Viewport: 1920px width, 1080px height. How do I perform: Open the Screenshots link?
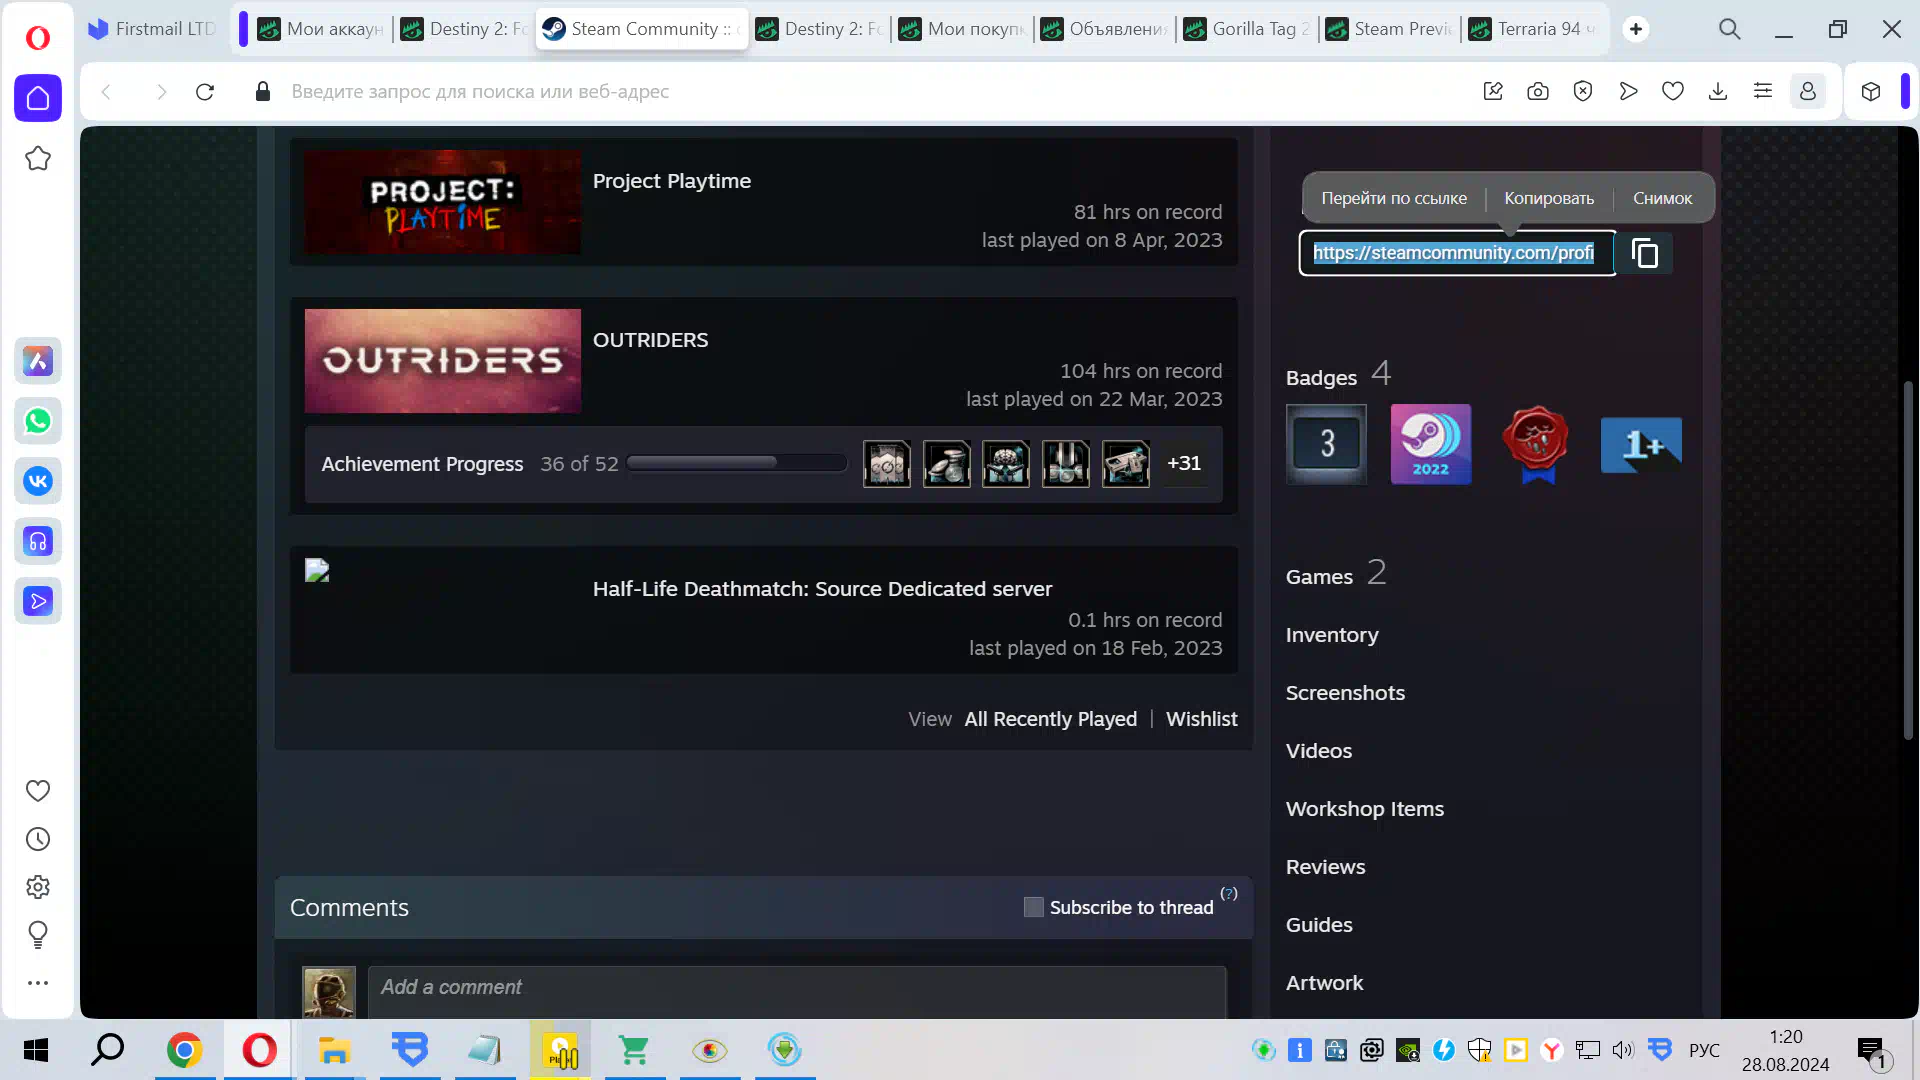point(1345,693)
